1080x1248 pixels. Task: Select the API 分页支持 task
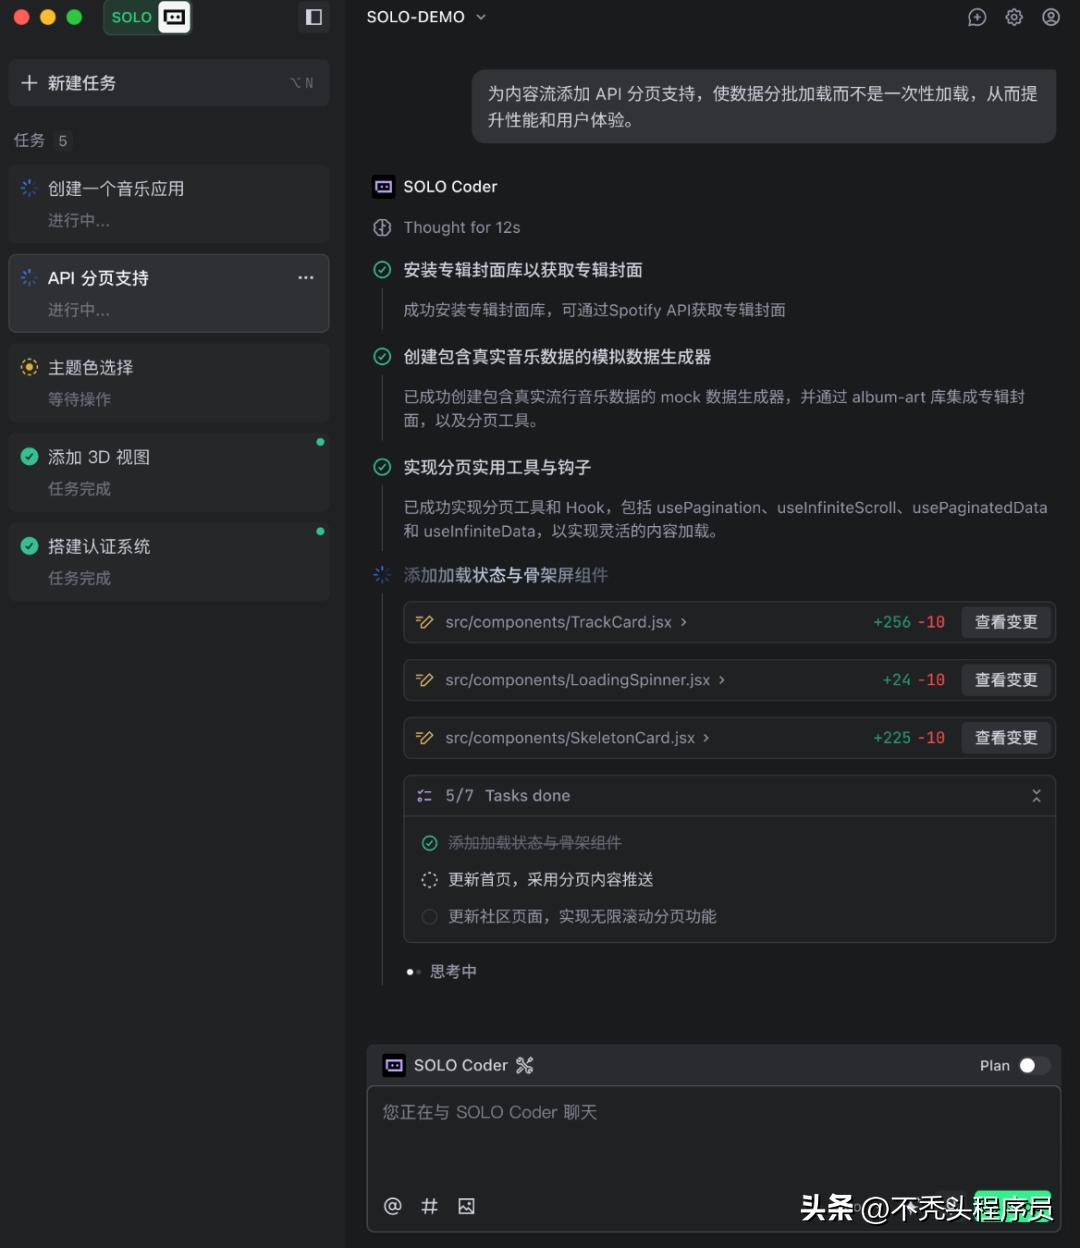tap(168, 293)
